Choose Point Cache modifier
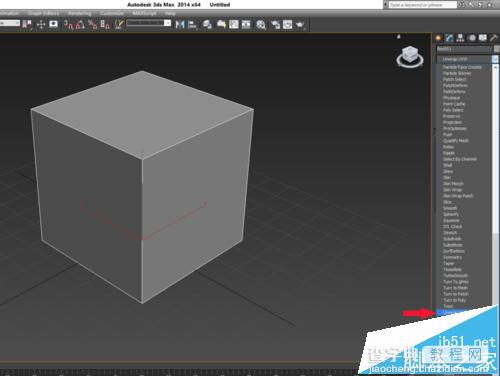The image size is (500, 376). pyautogui.click(x=454, y=104)
